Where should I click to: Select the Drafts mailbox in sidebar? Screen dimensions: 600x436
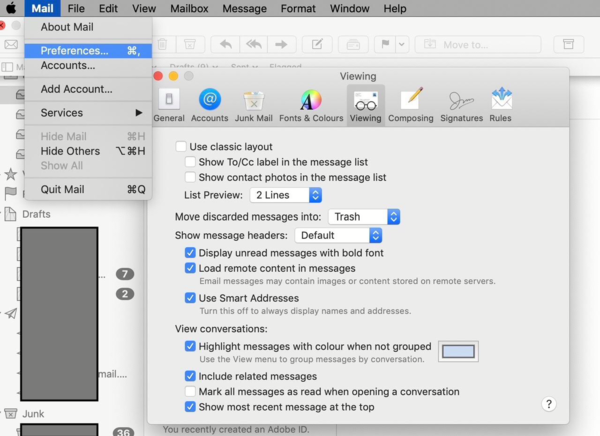(36, 214)
